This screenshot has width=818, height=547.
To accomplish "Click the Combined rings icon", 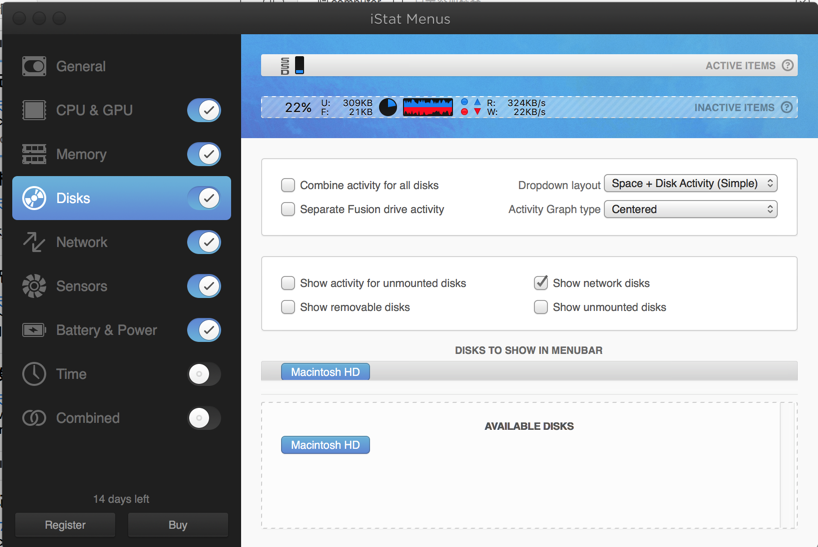I will tap(34, 418).
